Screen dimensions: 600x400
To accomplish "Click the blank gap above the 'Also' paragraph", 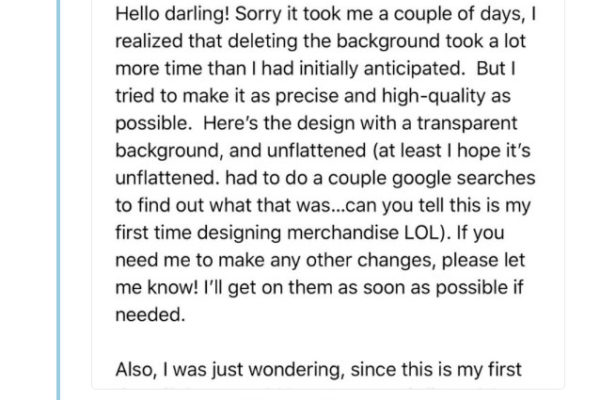I will (x=327, y=342).
